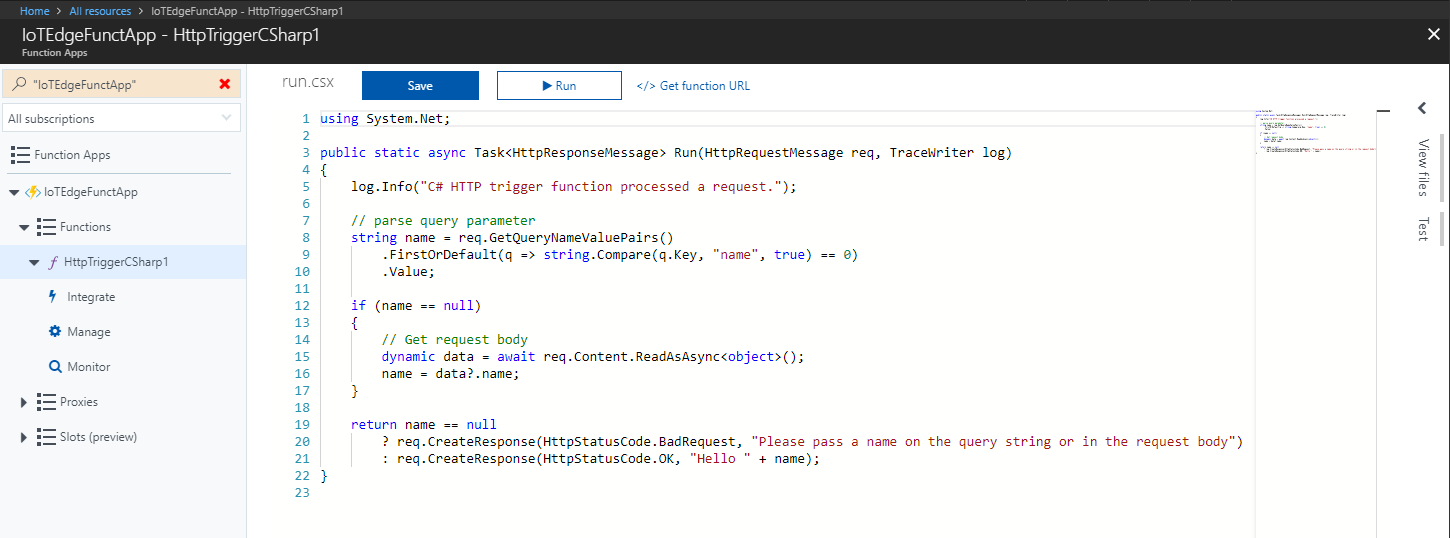This screenshot has width=1450, height=538.
Task: Click line number 3 in the gutter
Action: tap(305, 153)
